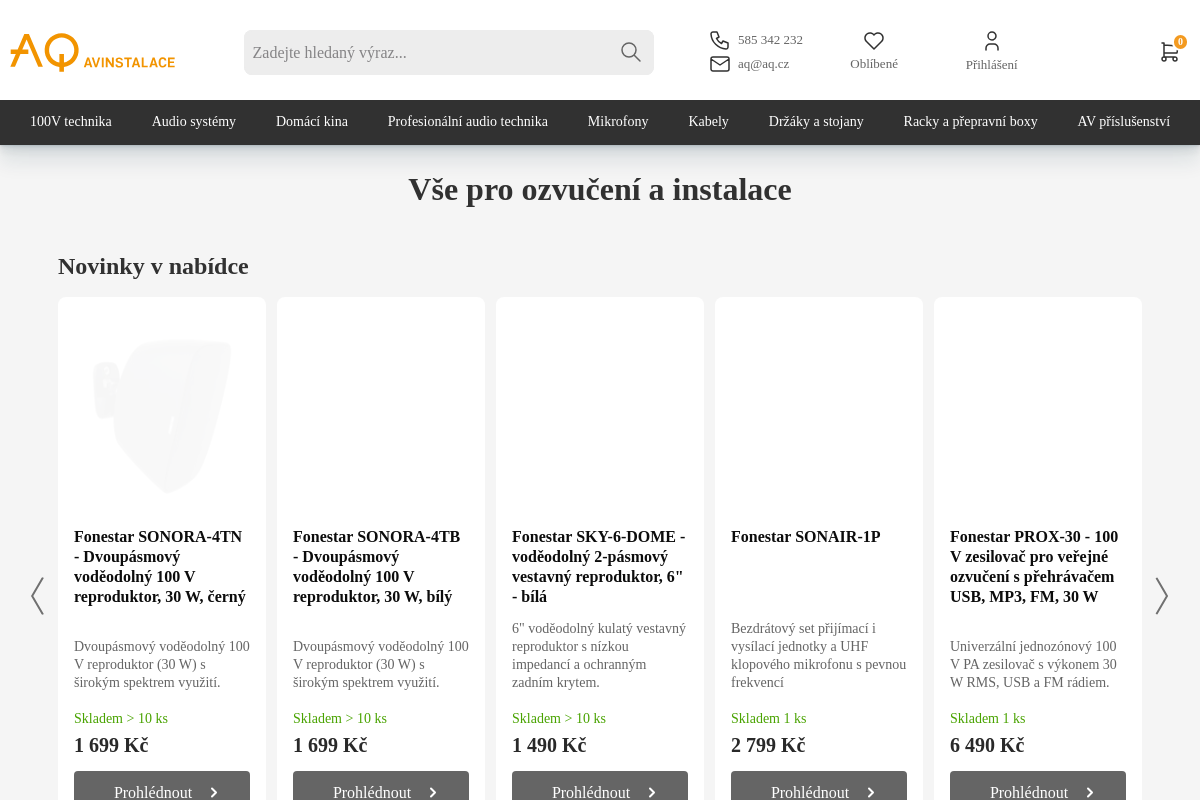
Task: Click price 1 490 Kč
Action: pyautogui.click(x=549, y=746)
